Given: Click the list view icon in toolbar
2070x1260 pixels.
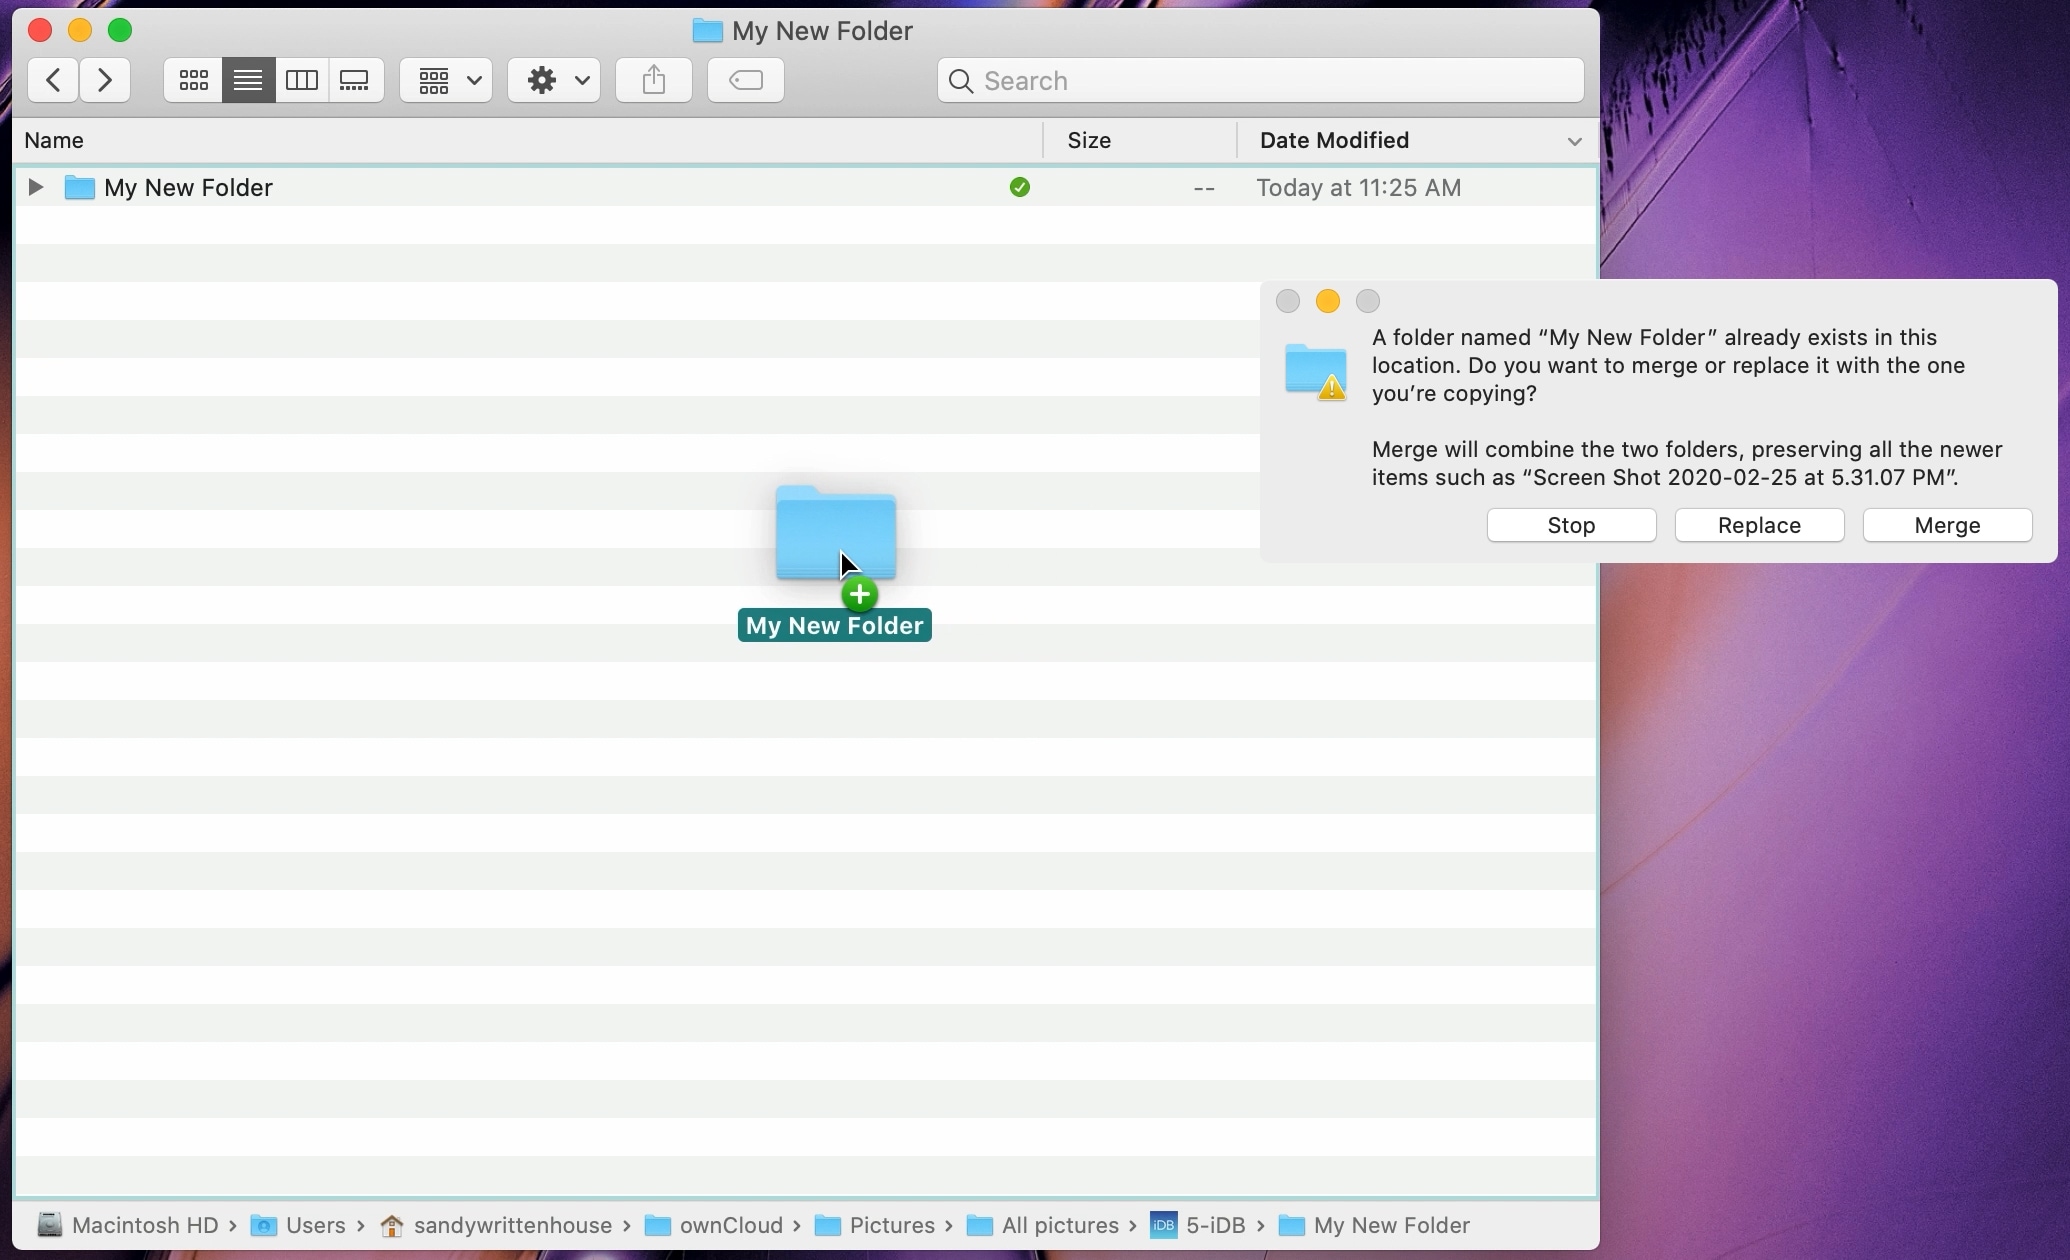Looking at the screenshot, I should 247,80.
